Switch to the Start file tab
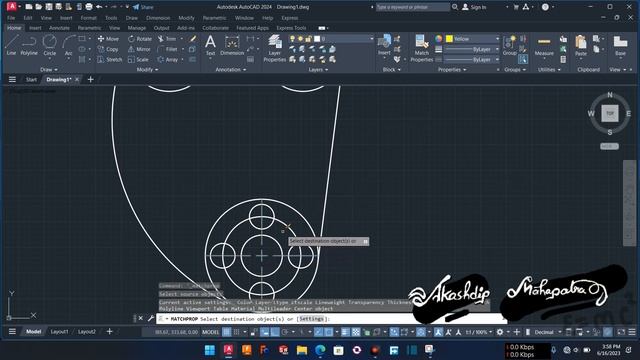The height and width of the screenshot is (360, 640). click(31, 80)
